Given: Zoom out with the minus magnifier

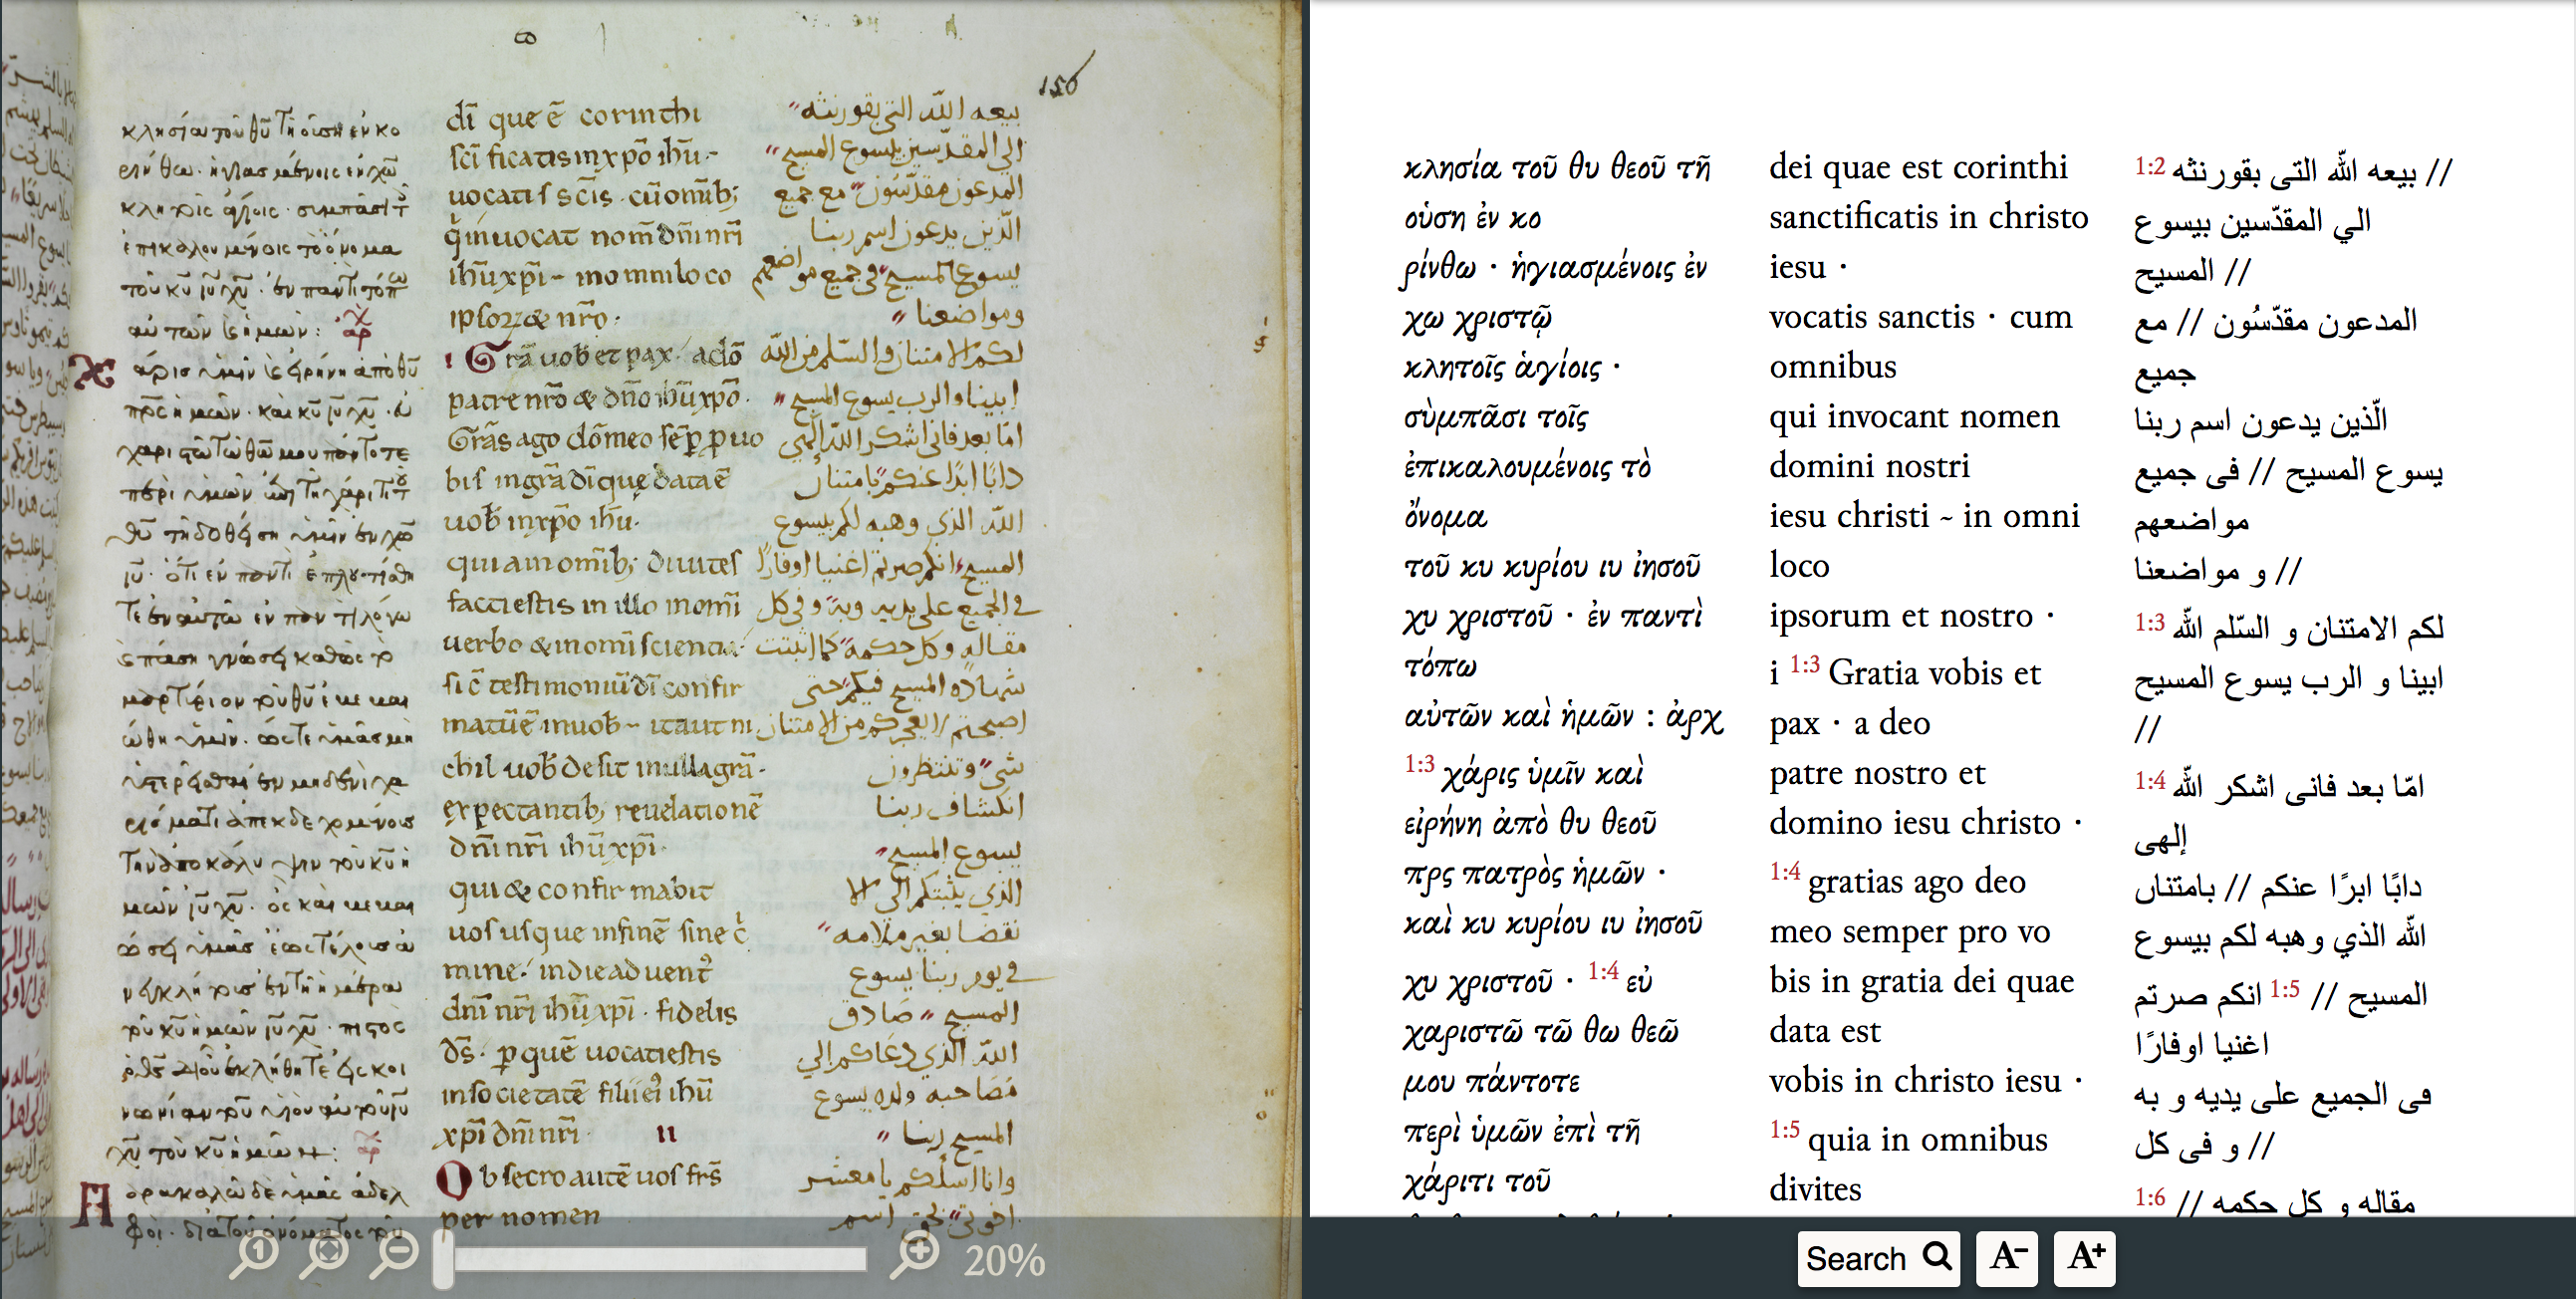Looking at the screenshot, I should coord(395,1257).
